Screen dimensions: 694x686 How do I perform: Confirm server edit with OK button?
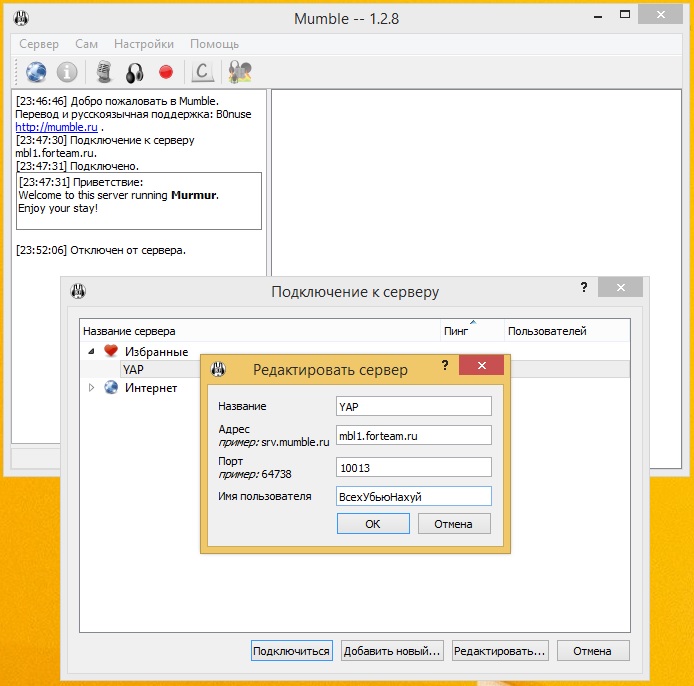point(373,524)
